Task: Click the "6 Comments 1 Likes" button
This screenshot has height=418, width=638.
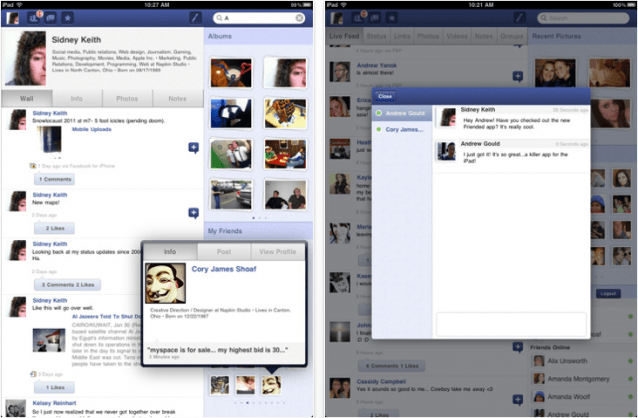Action: (x=391, y=365)
